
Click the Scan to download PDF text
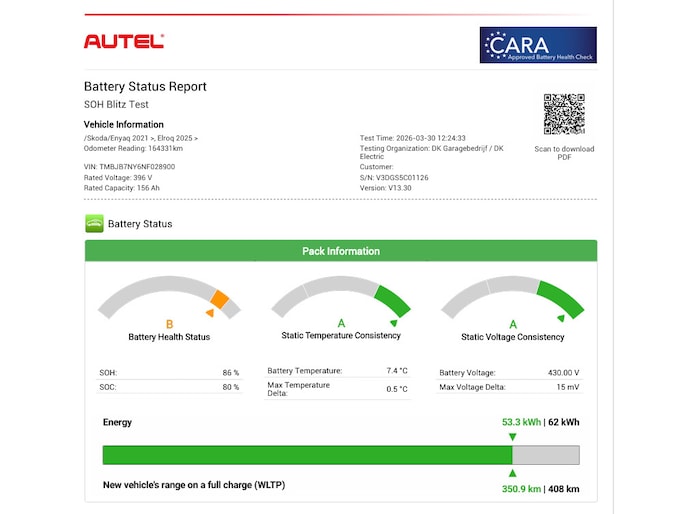564,153
